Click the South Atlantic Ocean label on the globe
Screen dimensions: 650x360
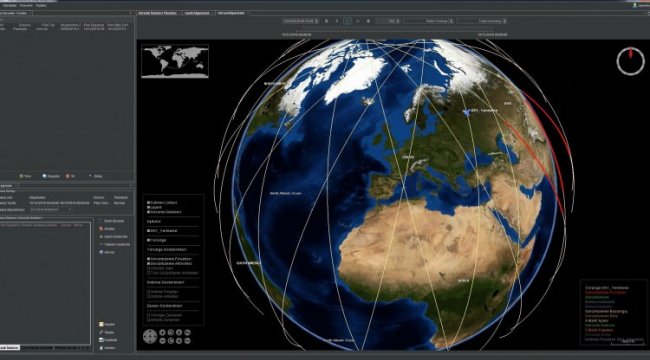tap(339, 340)
